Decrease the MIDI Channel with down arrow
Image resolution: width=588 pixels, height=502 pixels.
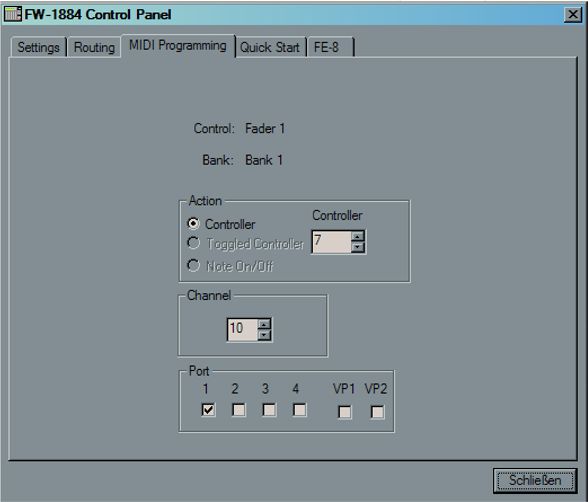tap(264, 334)
